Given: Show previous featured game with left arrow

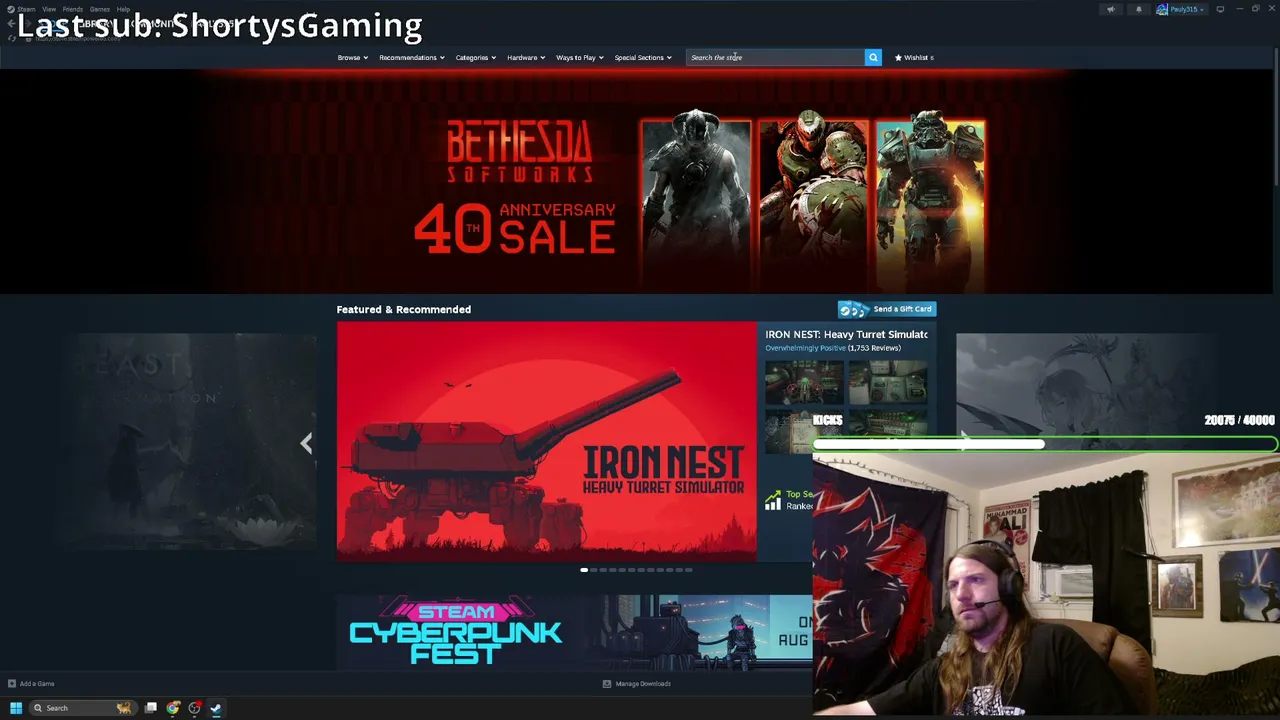Looking at the screenshot, I should (306, 443).
